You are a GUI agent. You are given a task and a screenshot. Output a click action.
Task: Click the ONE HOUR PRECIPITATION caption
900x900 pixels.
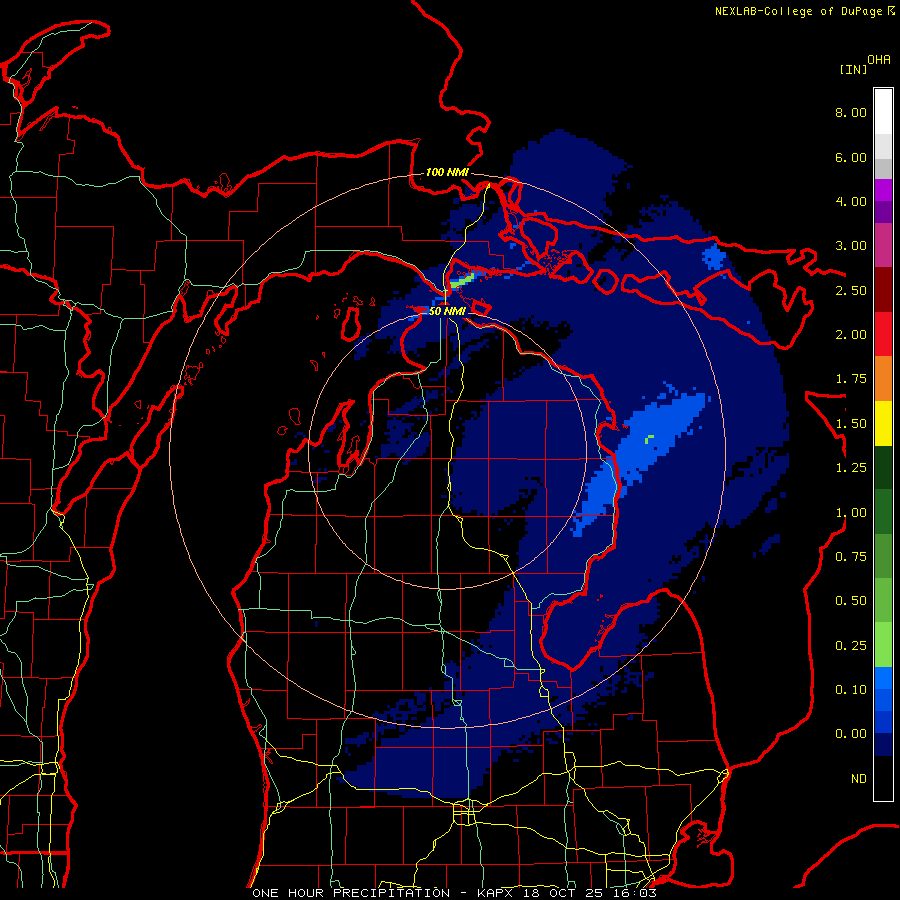click(351, 893)
